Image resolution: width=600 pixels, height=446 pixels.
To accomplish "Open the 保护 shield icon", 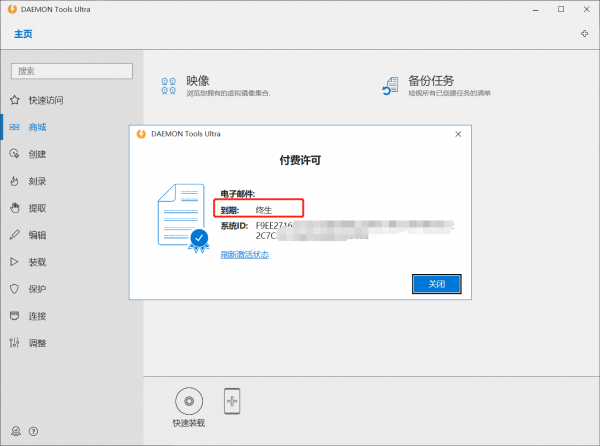I will (x=14, y=289).
